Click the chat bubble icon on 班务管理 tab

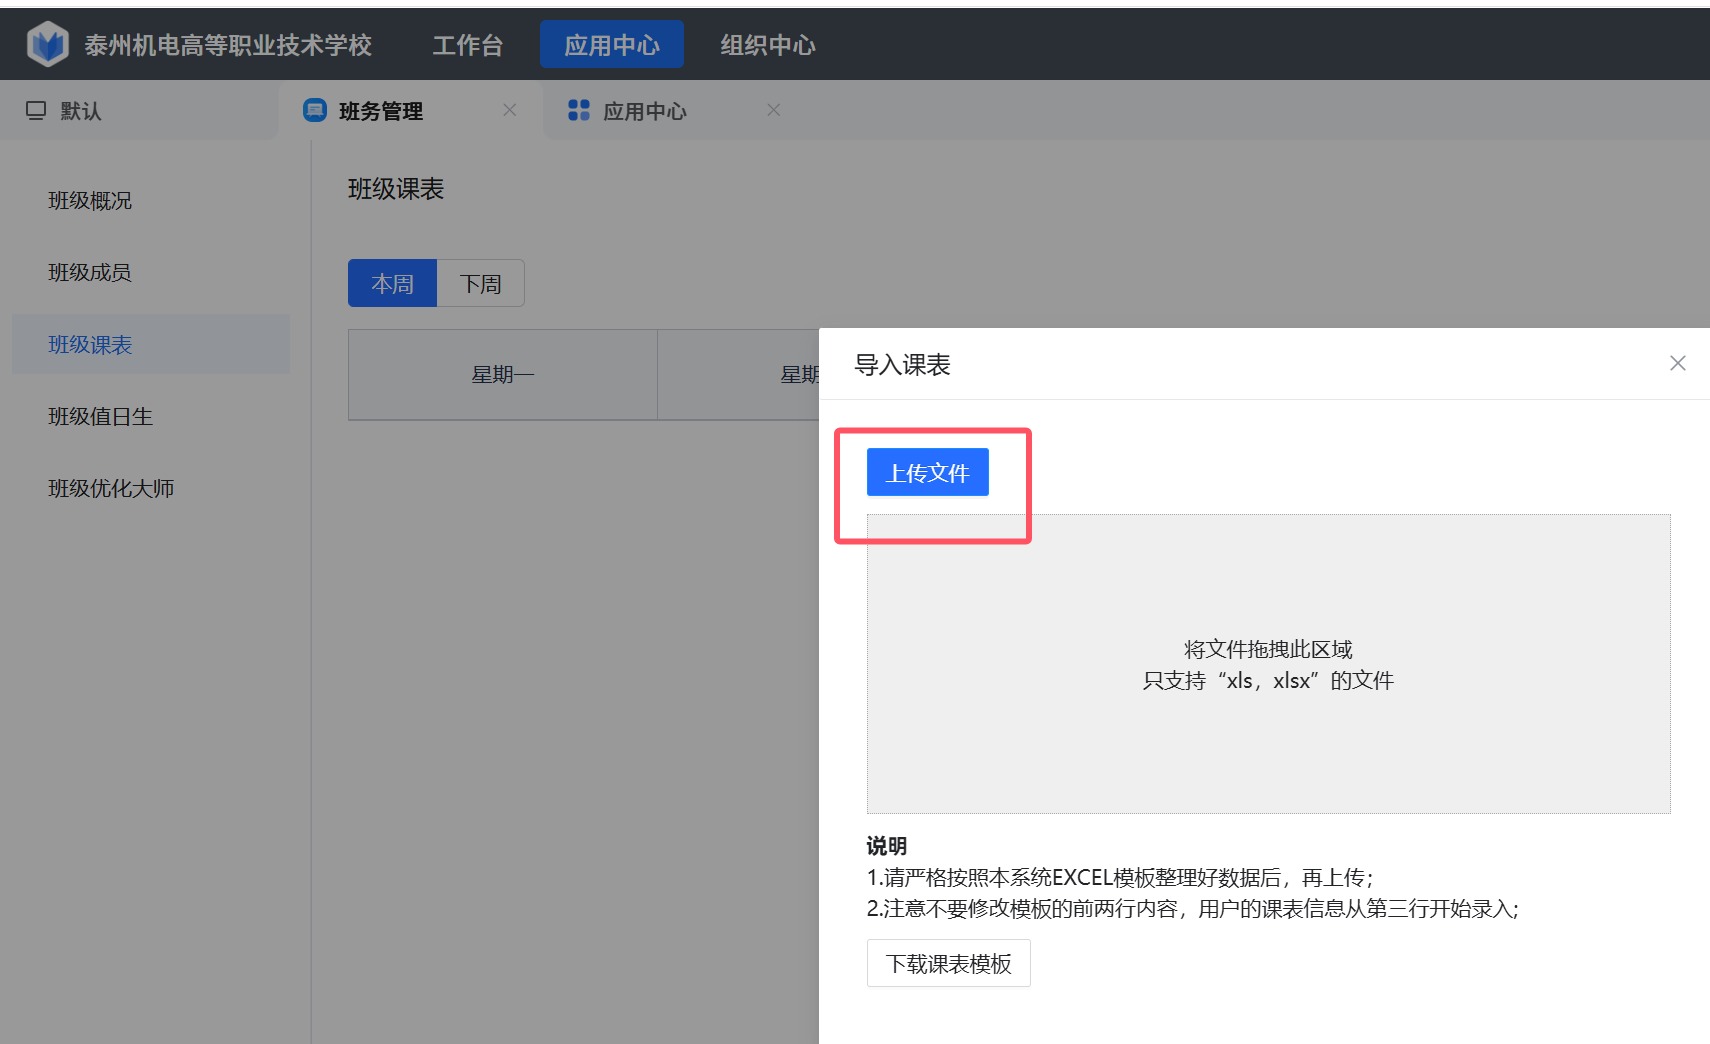coord(315,110)
